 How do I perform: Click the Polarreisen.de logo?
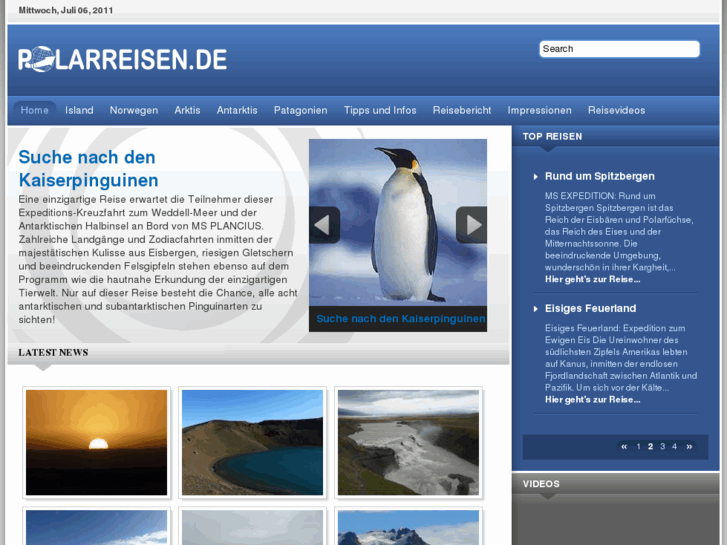[x=122, y=59]
